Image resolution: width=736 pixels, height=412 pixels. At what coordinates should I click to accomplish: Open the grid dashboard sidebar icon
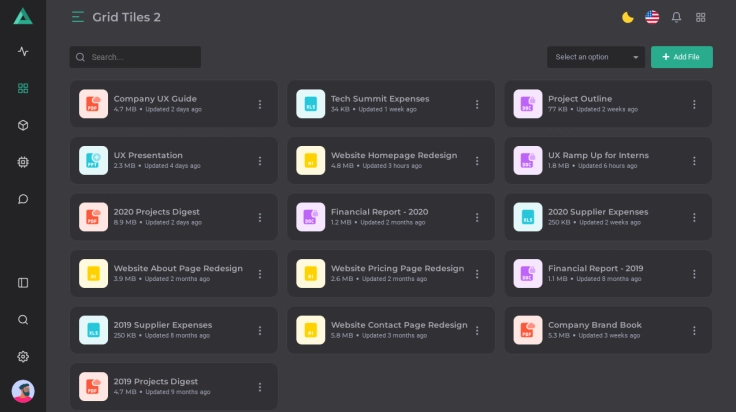[x=23, y=88]
